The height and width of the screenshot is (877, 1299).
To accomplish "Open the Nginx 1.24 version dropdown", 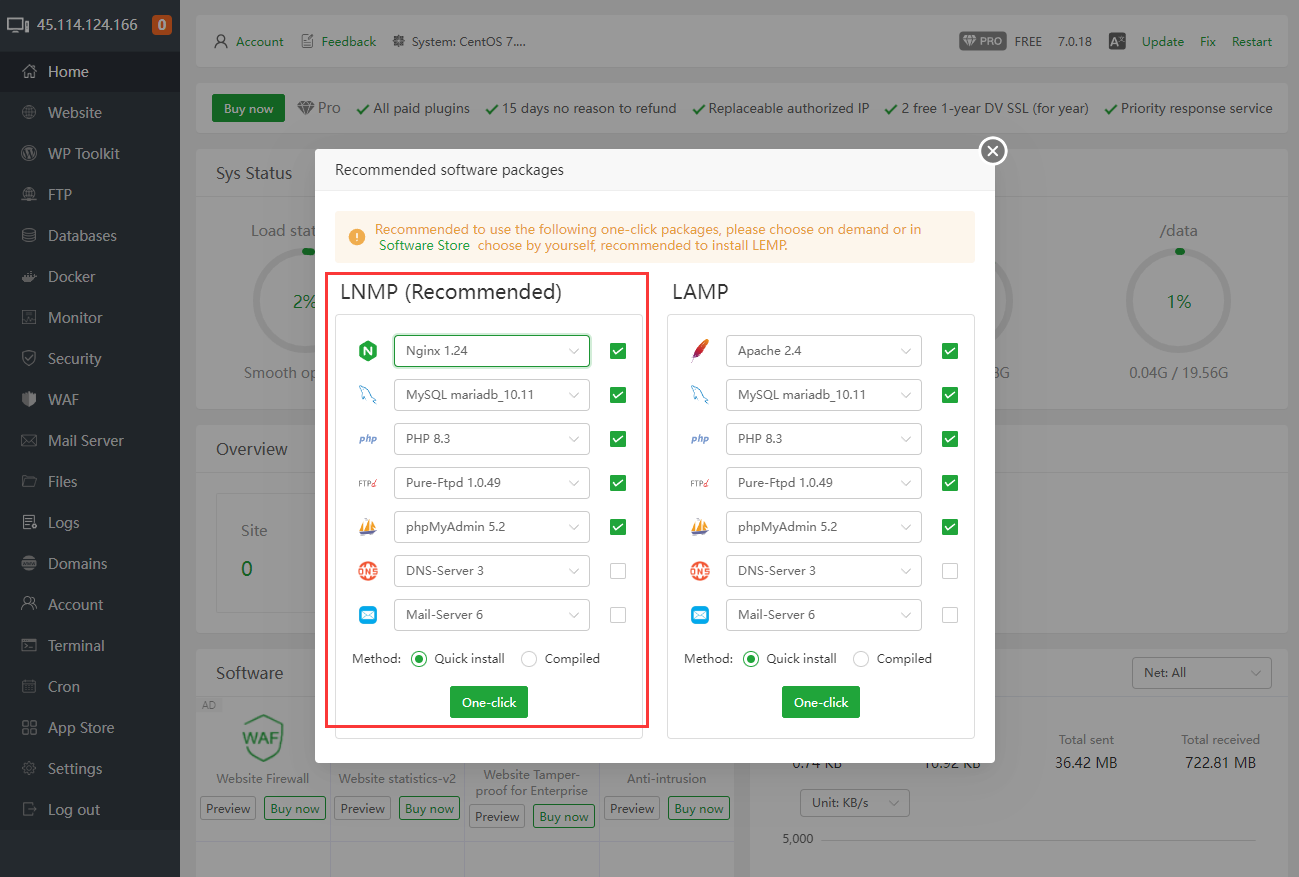I will pyautogui.click(x=492, y=351).
